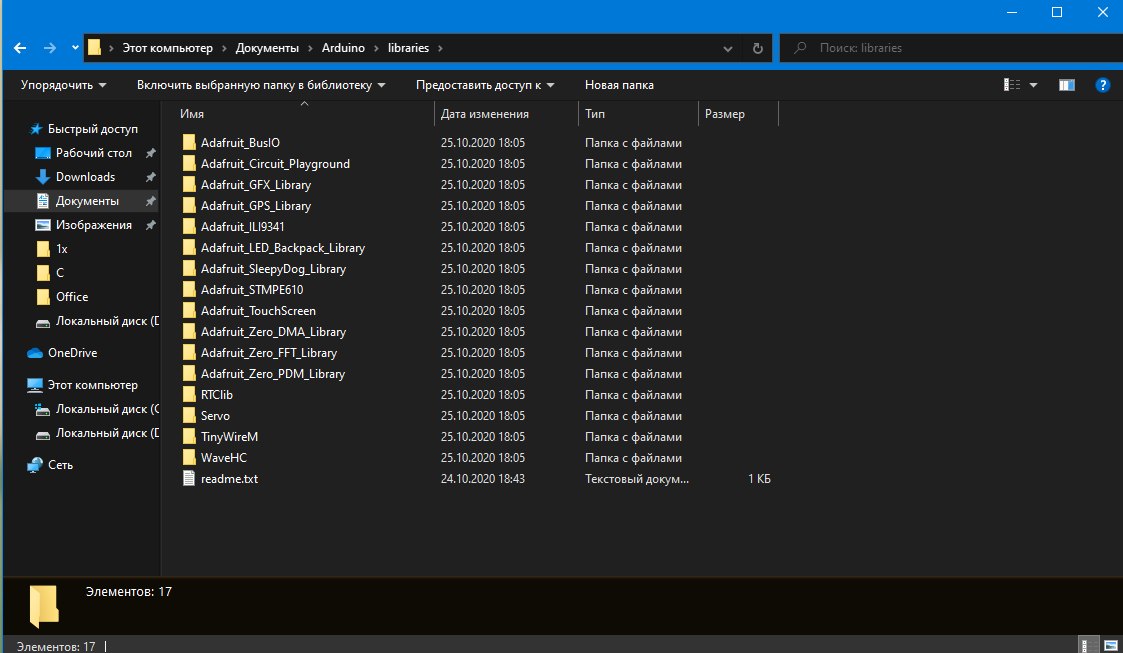Image resolution: width=1123 pixels, height=653 pixels.
Task: Click the WaveHC folder icon
Action: point(189,458)
